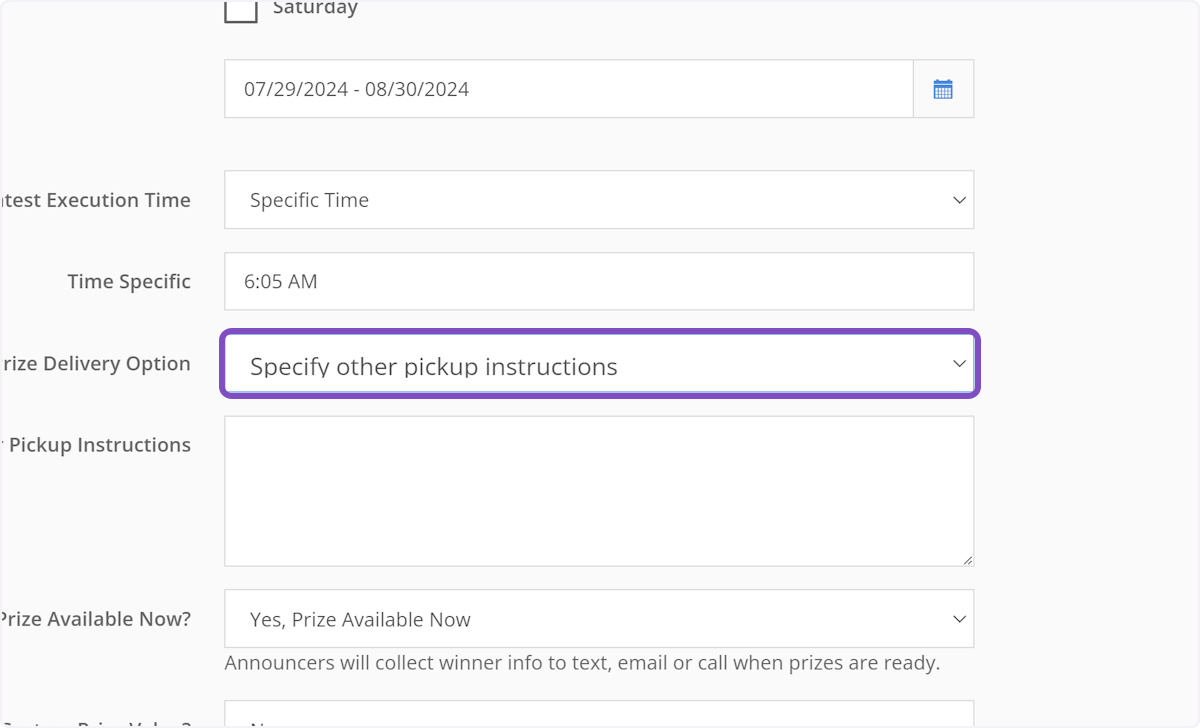Open the Contest Execution Time dropdown
1200x728 pixels.
[598, 200]
